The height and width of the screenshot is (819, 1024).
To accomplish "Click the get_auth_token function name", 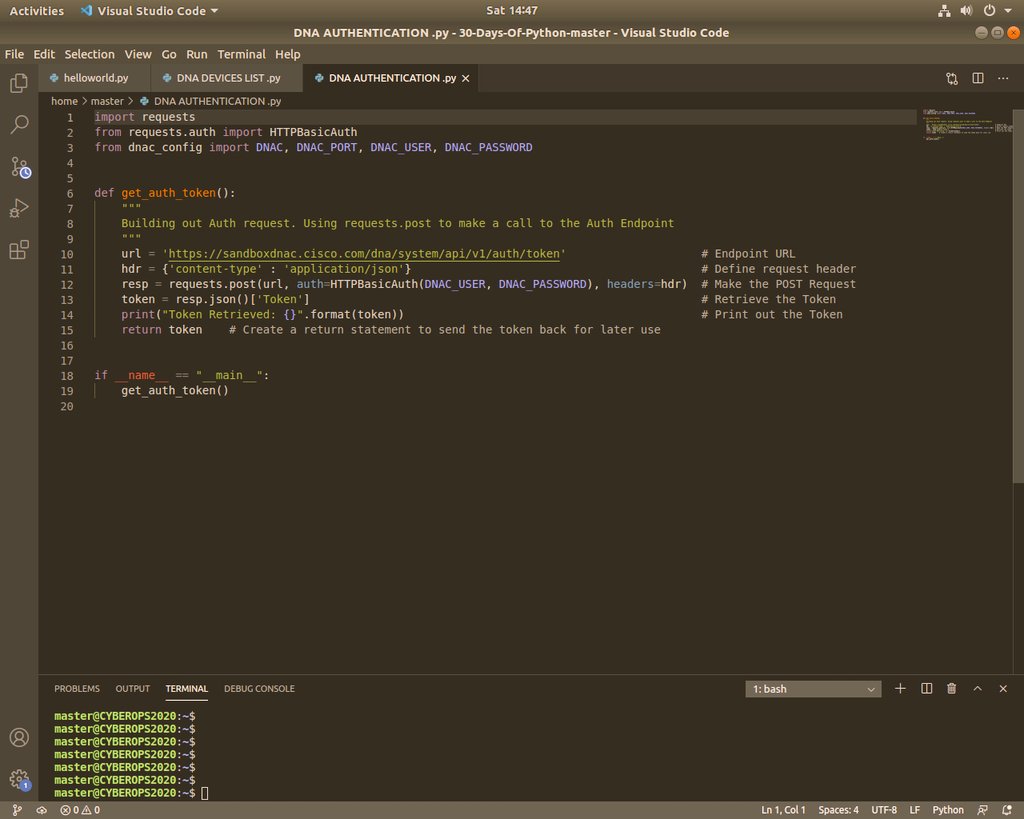I will (x=168, y=193).
